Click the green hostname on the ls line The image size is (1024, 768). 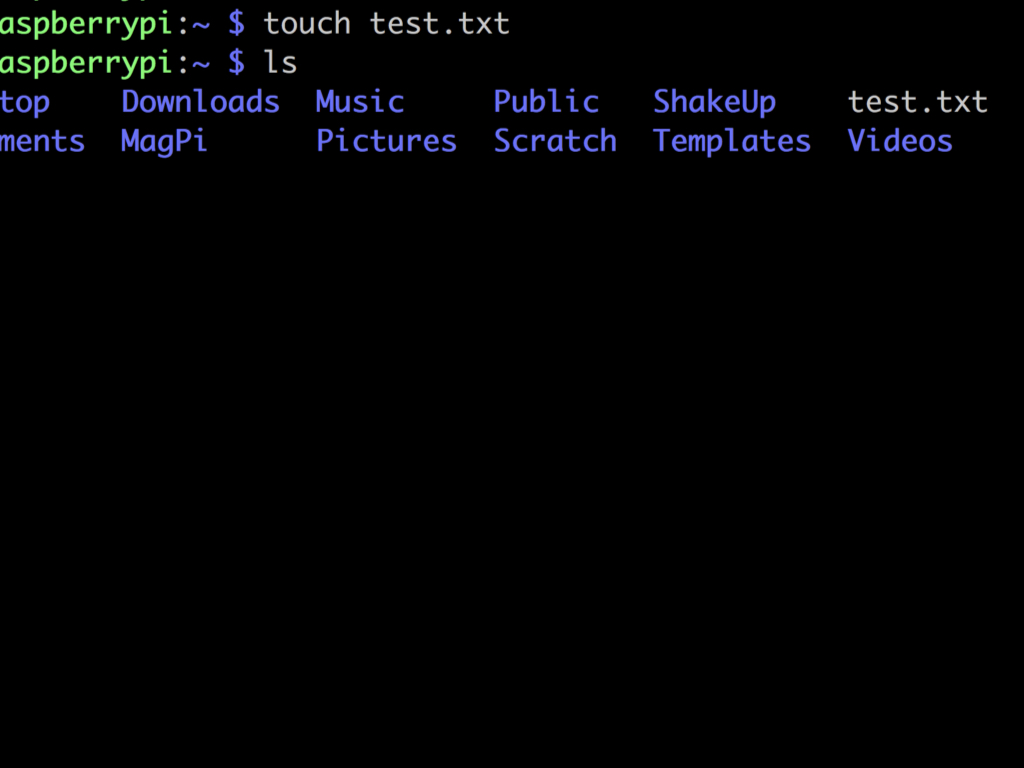point(86,64)
